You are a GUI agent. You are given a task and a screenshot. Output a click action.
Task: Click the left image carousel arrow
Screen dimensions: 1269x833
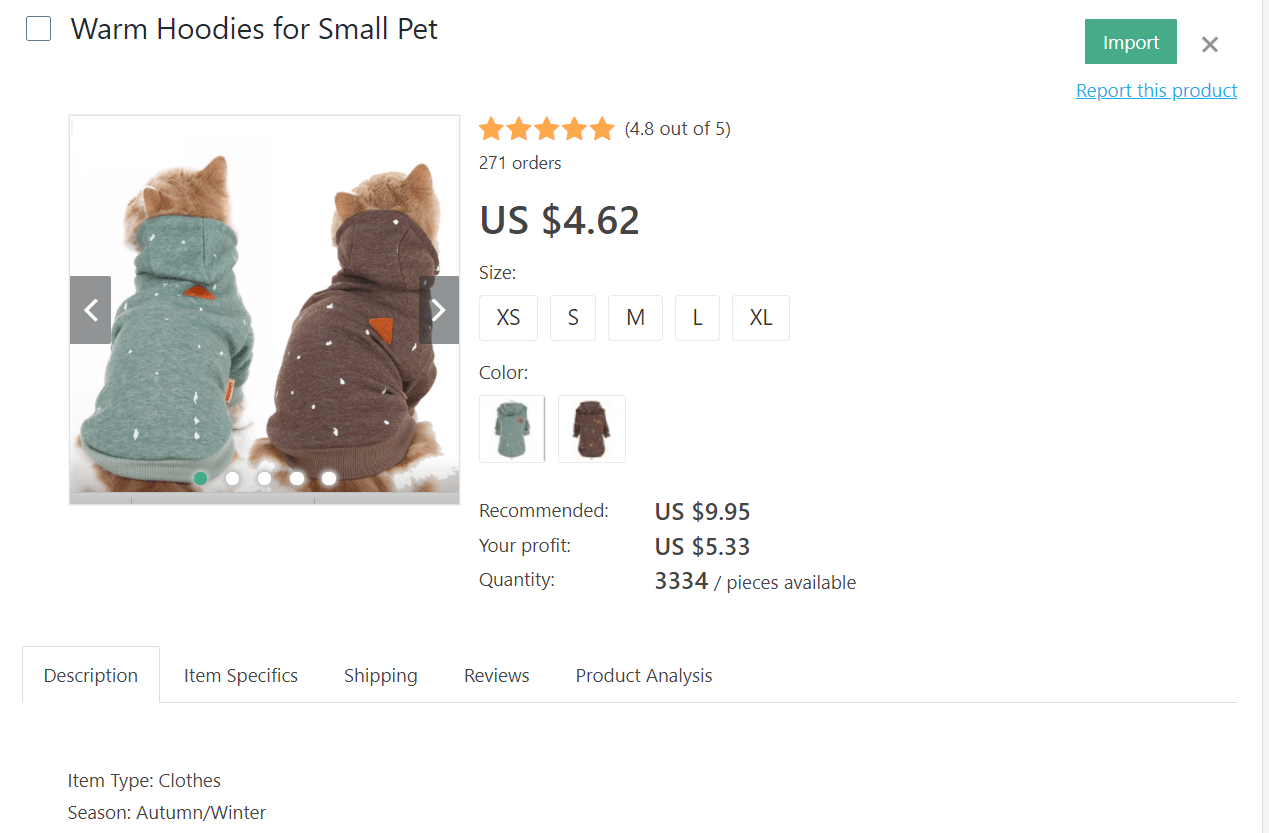click(x=90, y=310)
